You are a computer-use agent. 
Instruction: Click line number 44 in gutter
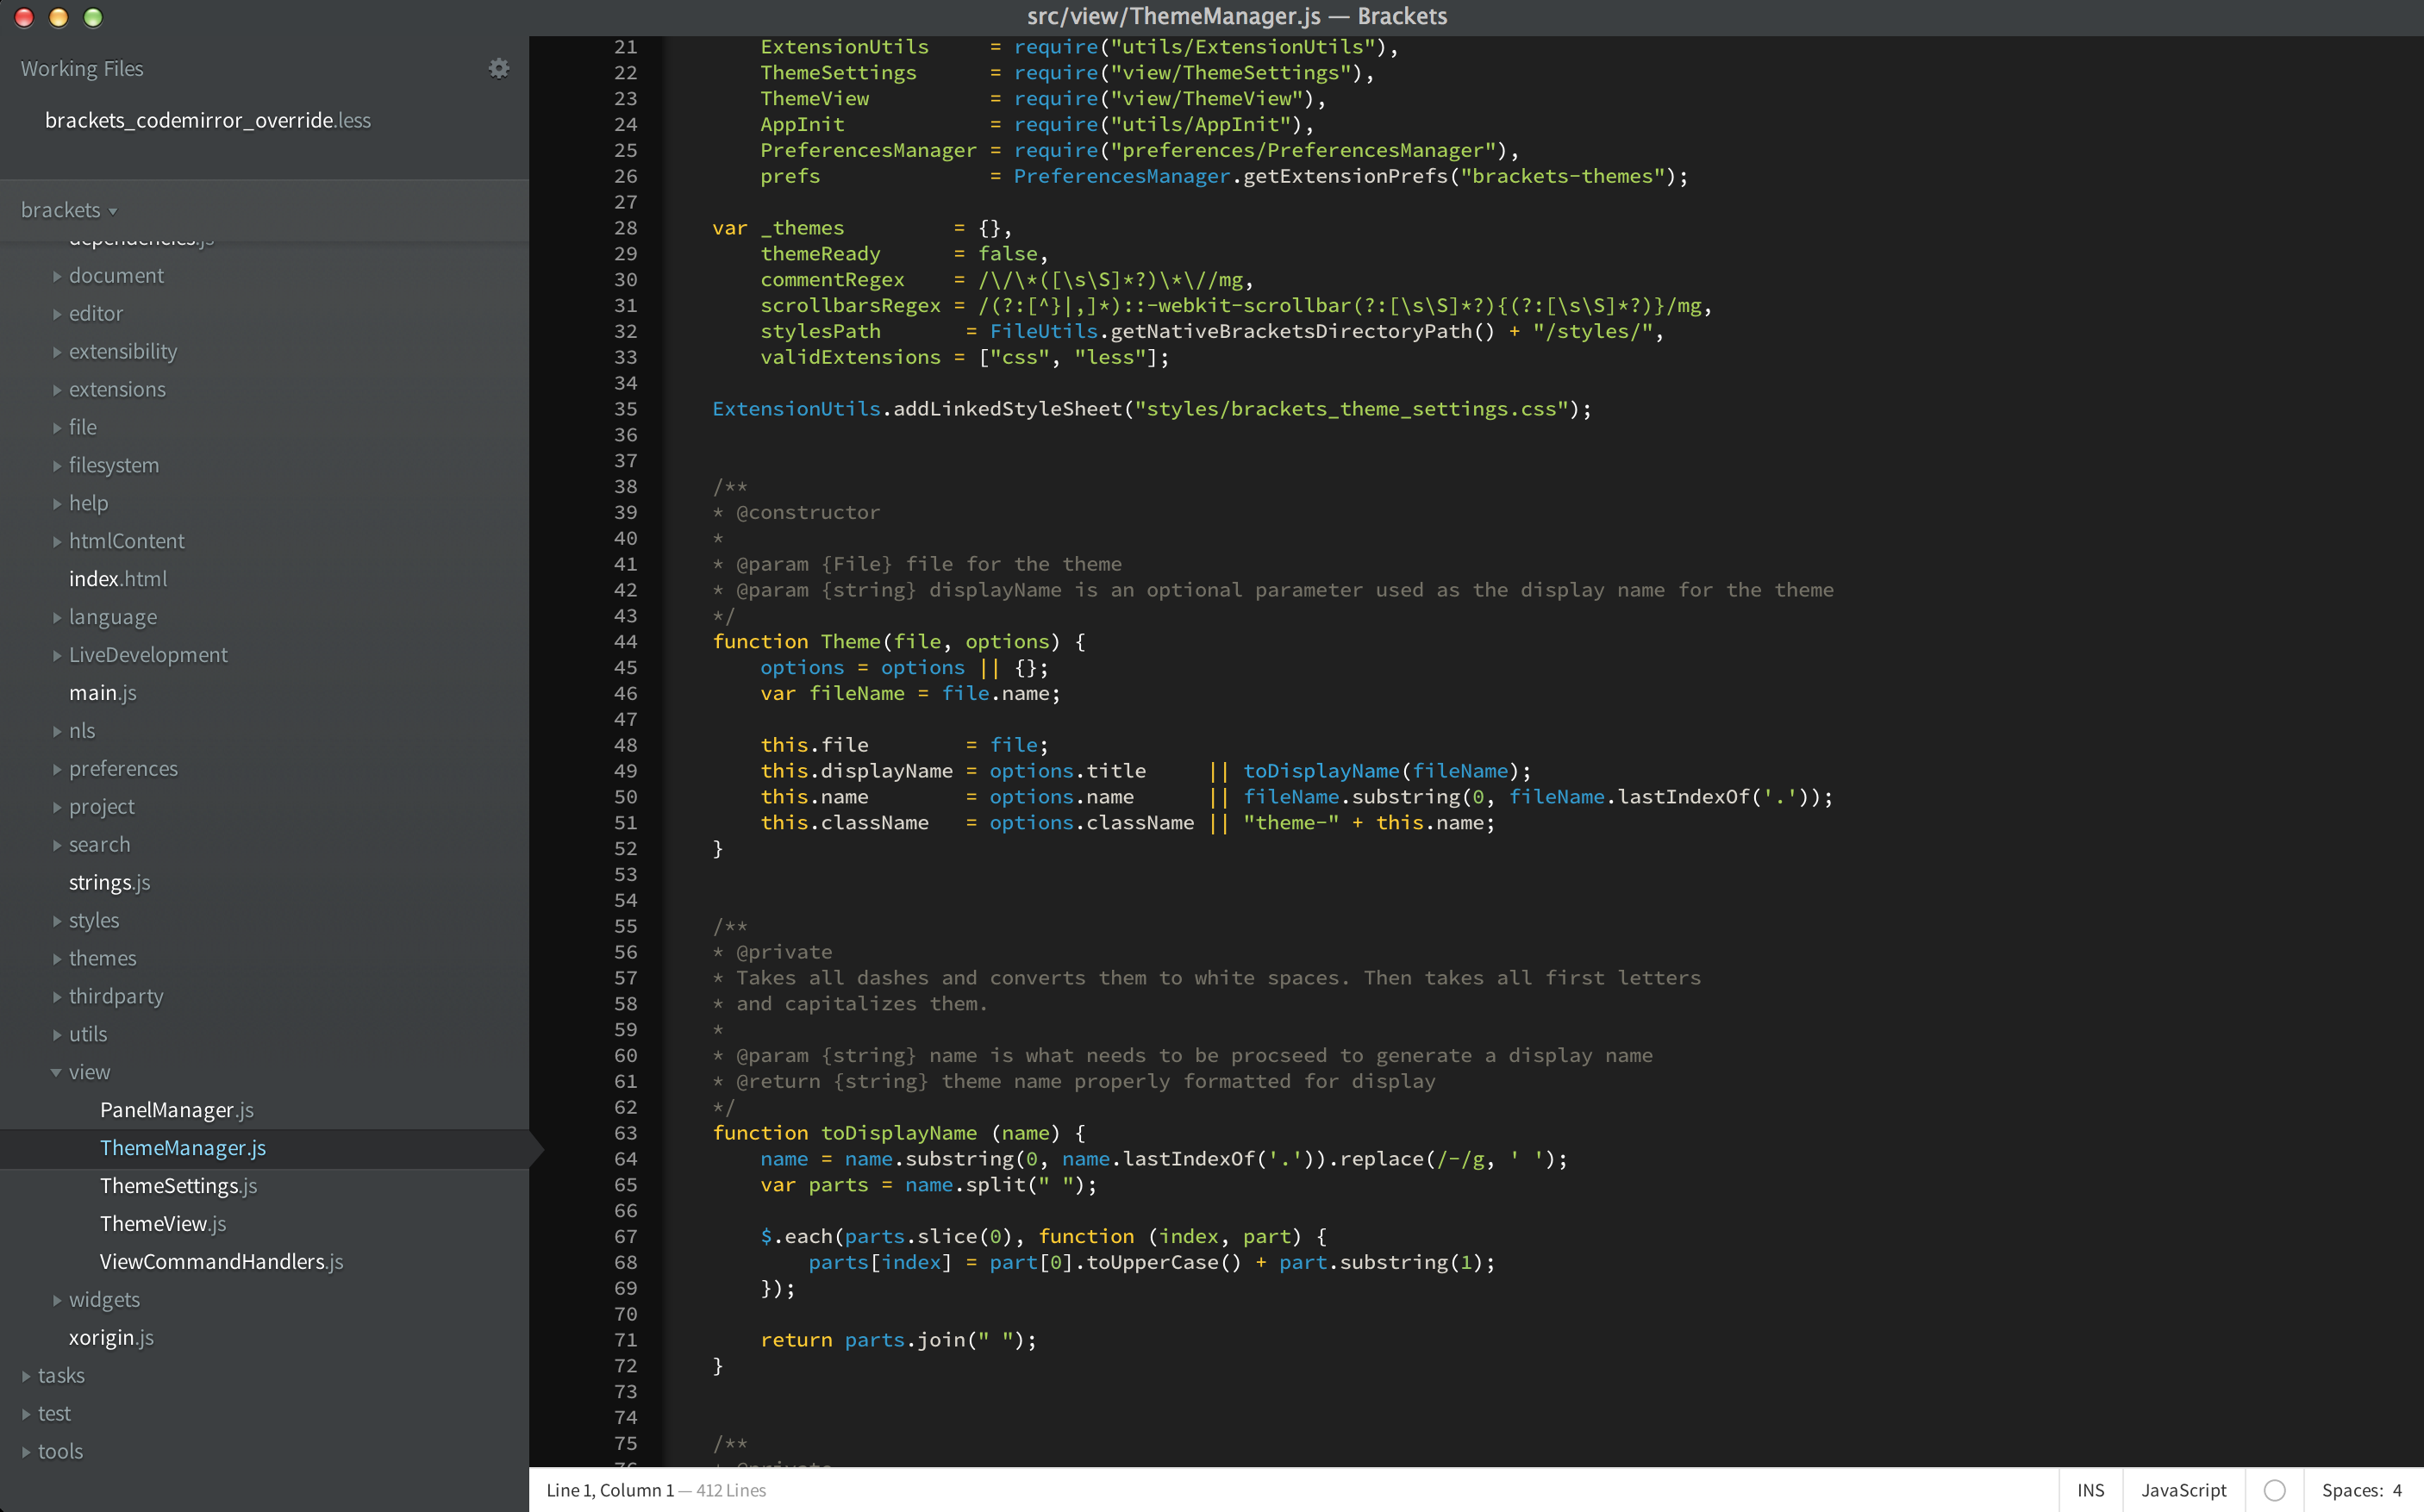(625, 642)
